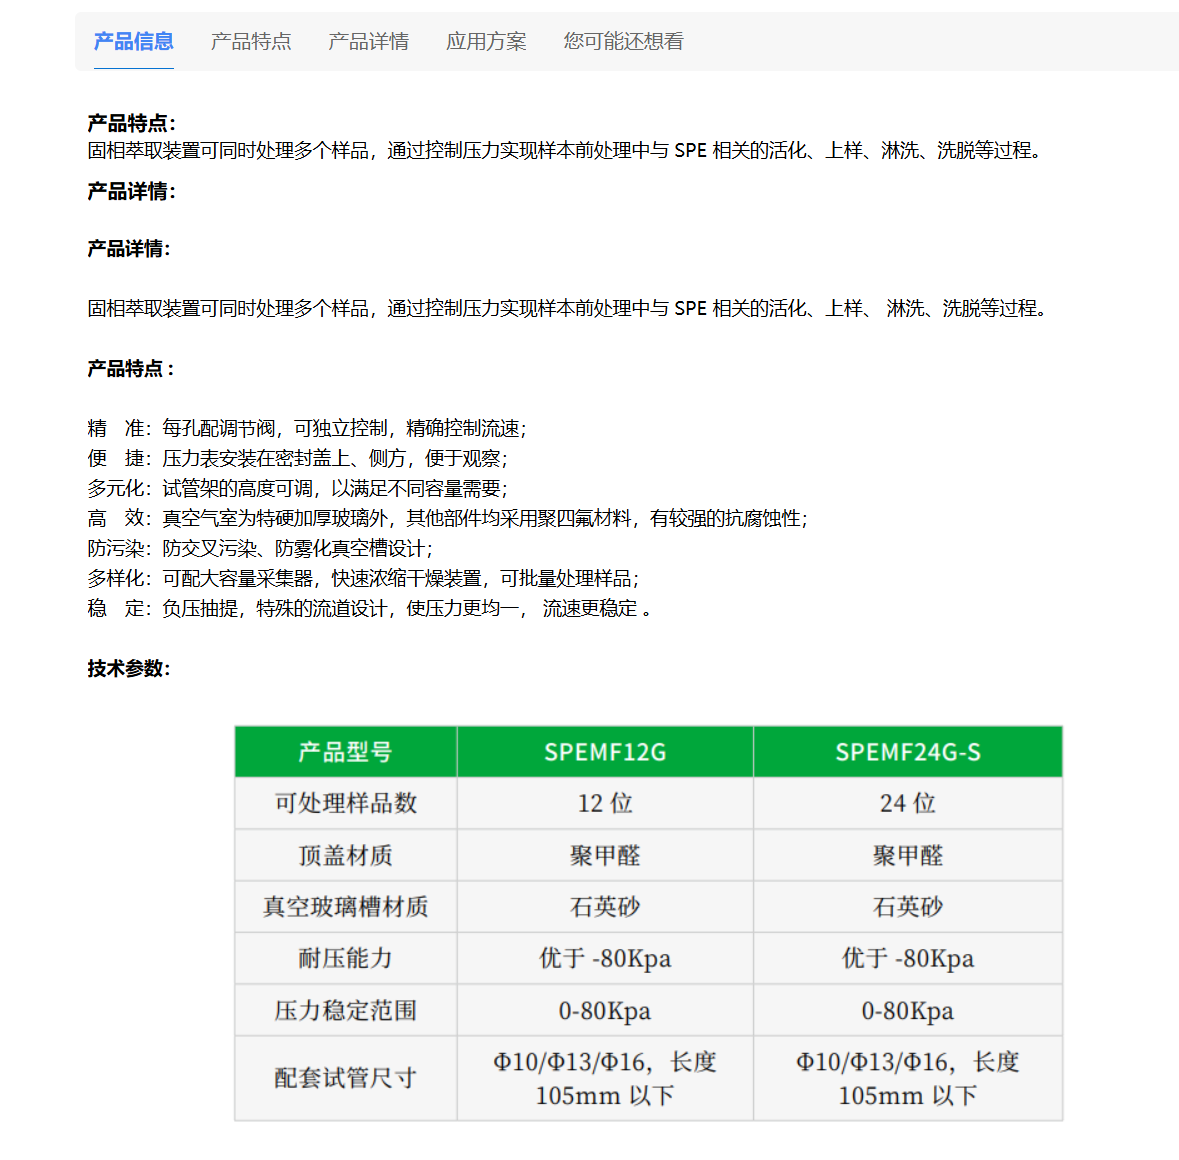Viewport: 1179px width, 1160px height.
Task: Click the 12 位 table cell
Action: (x=604, y=803)
